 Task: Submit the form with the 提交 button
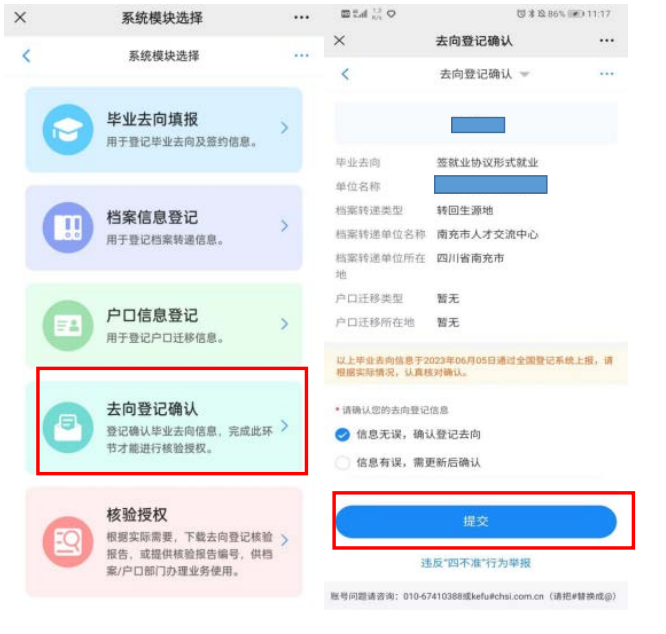tap(476, 521)
